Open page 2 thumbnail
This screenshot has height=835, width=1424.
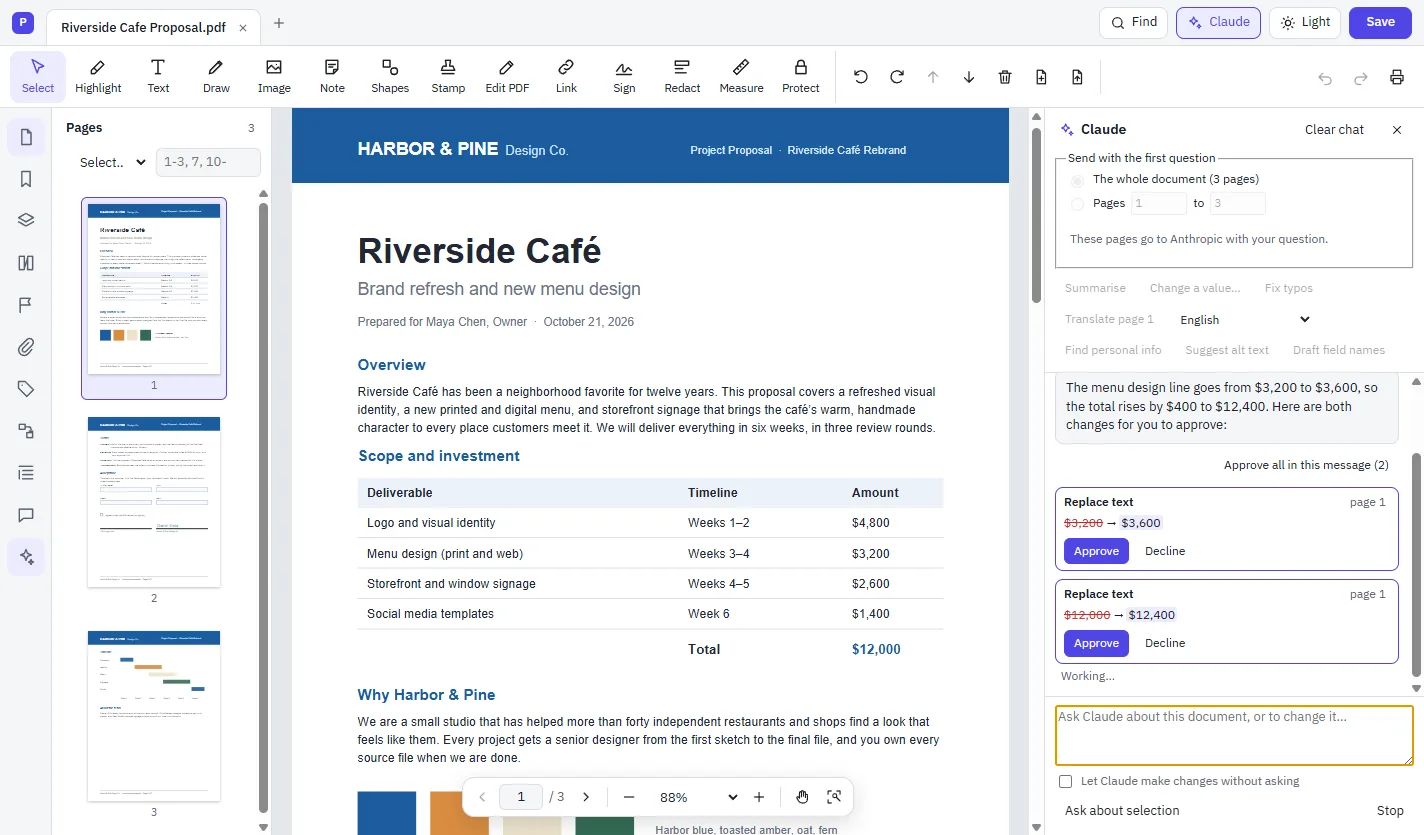(x=154, y=502)
